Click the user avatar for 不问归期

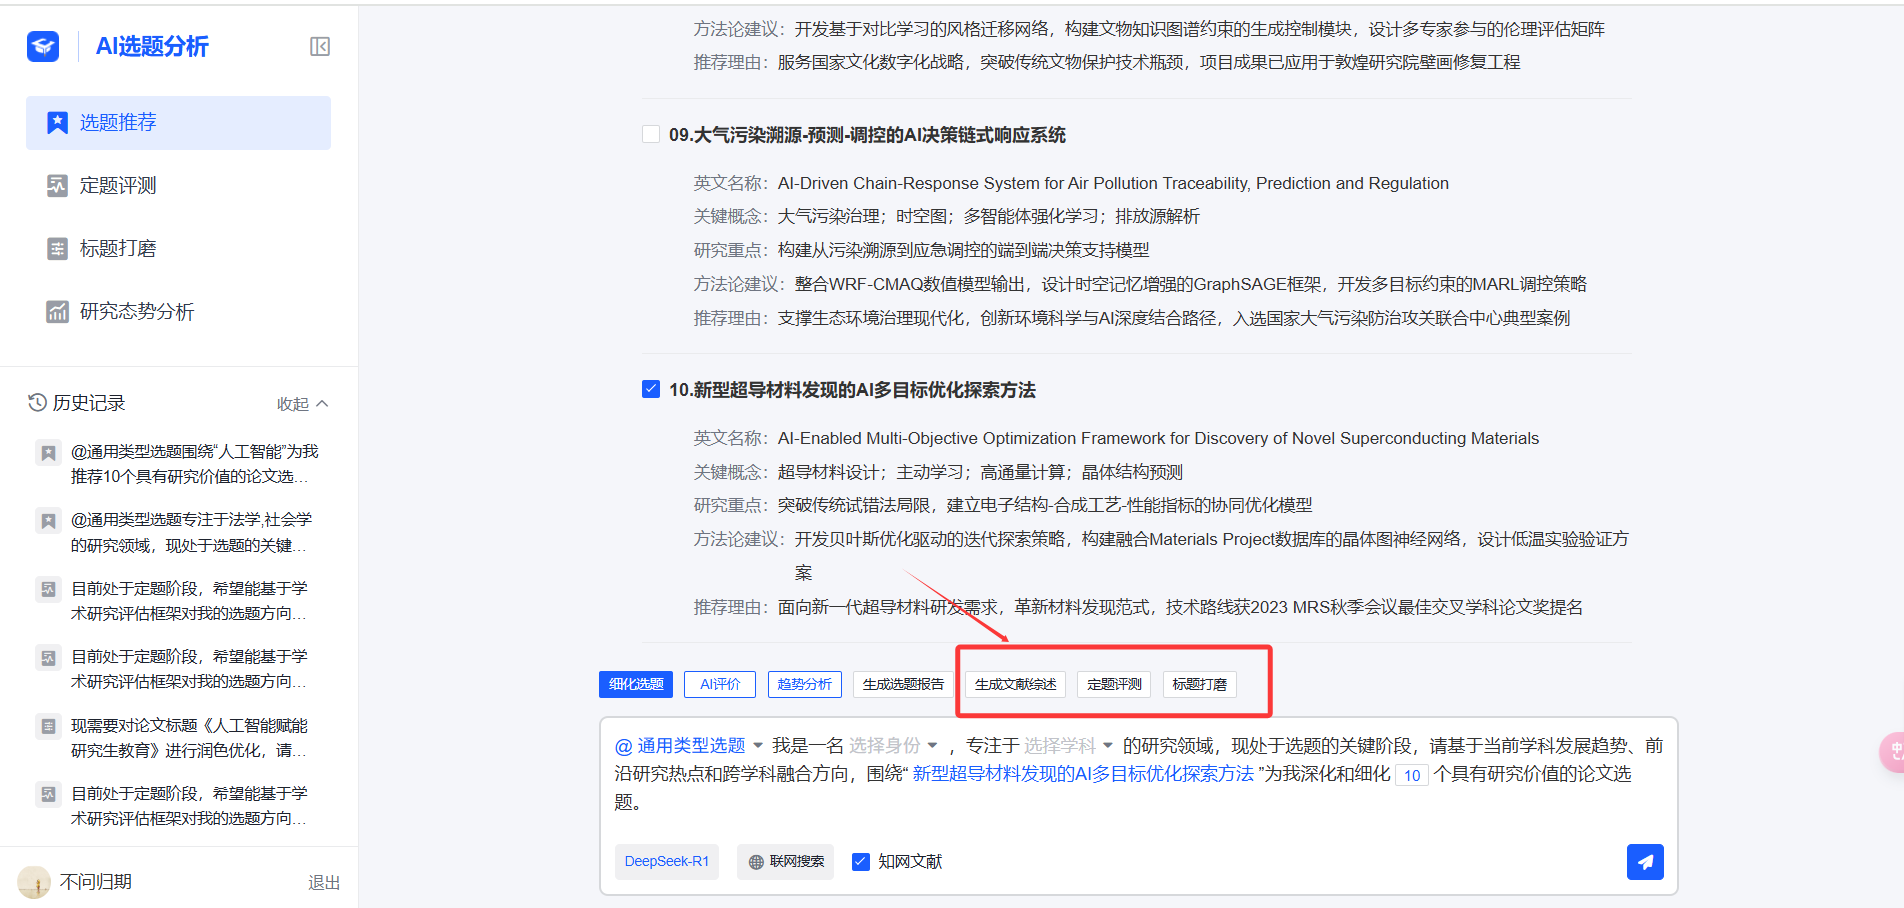34,882
